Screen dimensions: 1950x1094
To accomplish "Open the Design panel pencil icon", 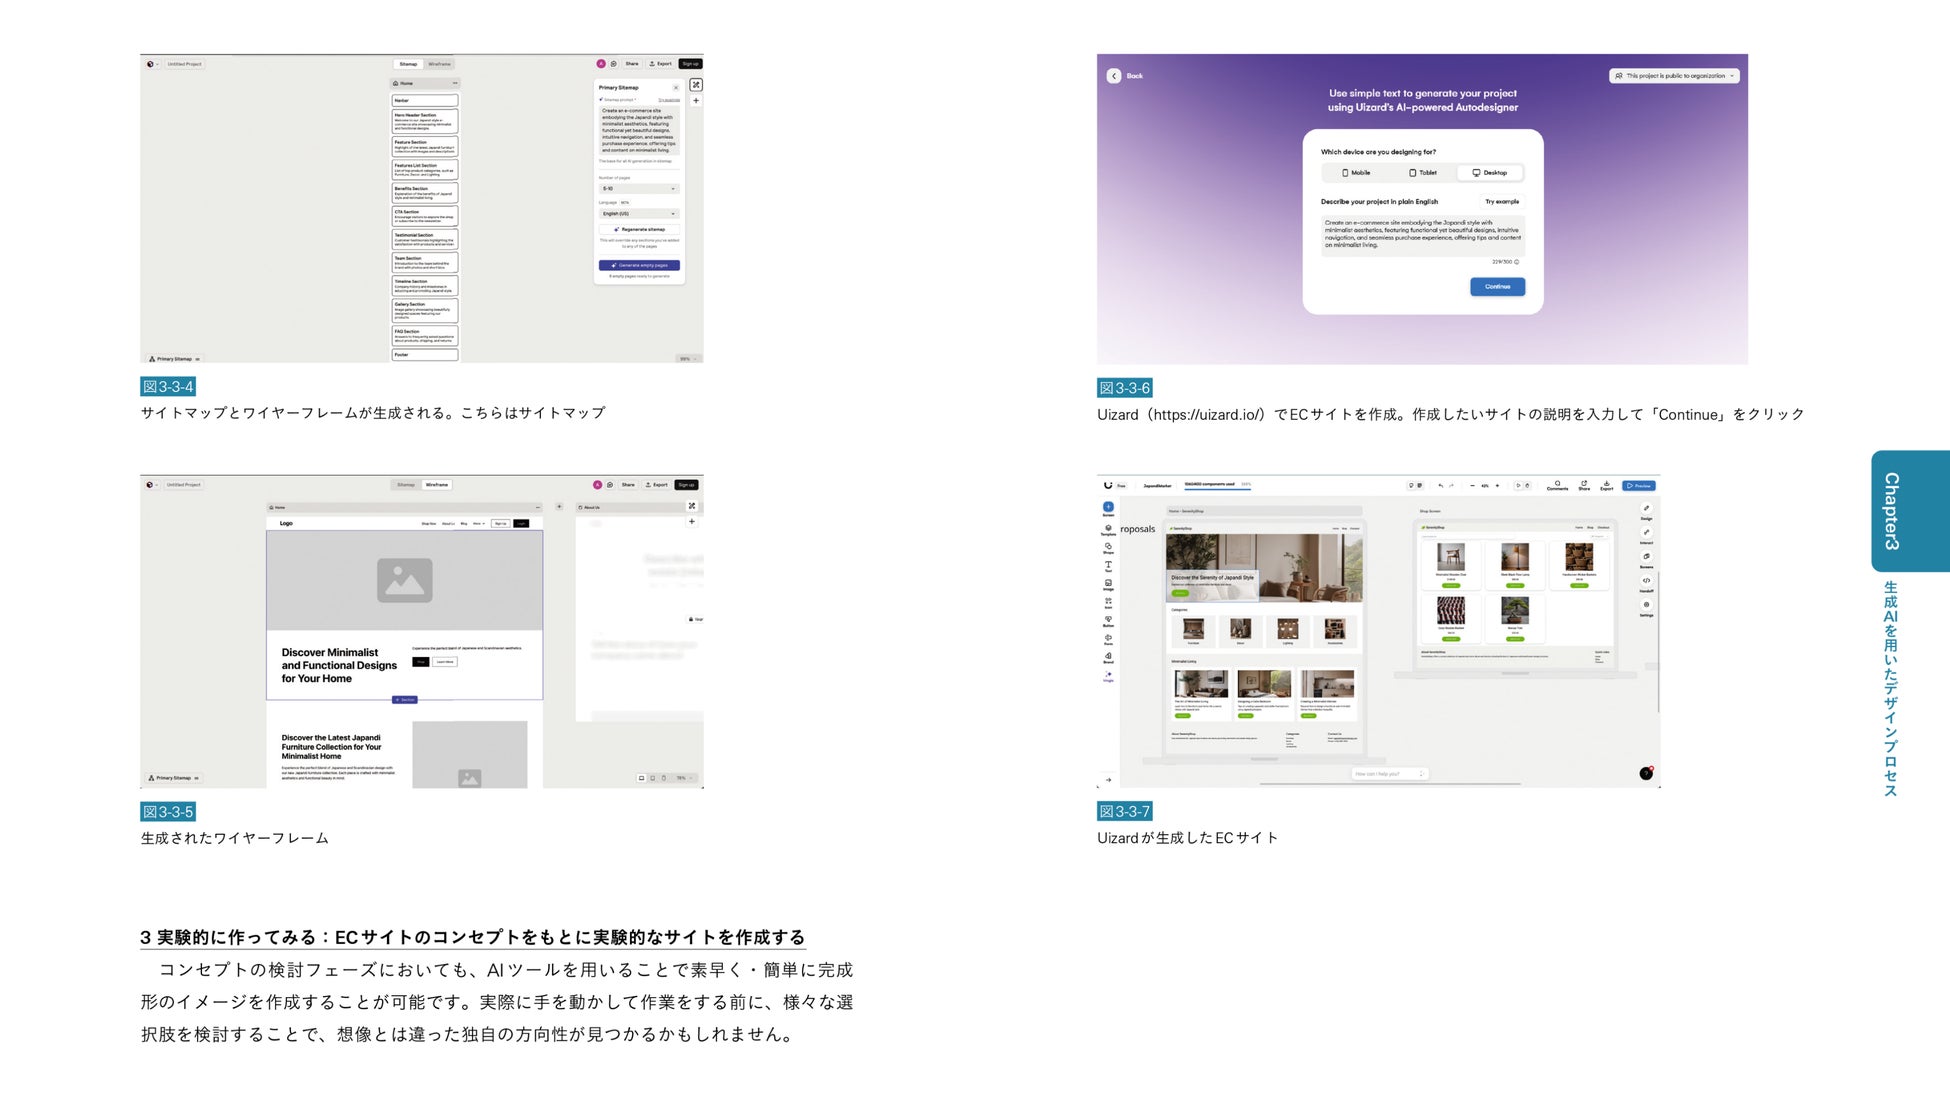I will (x=1646, y=509).
